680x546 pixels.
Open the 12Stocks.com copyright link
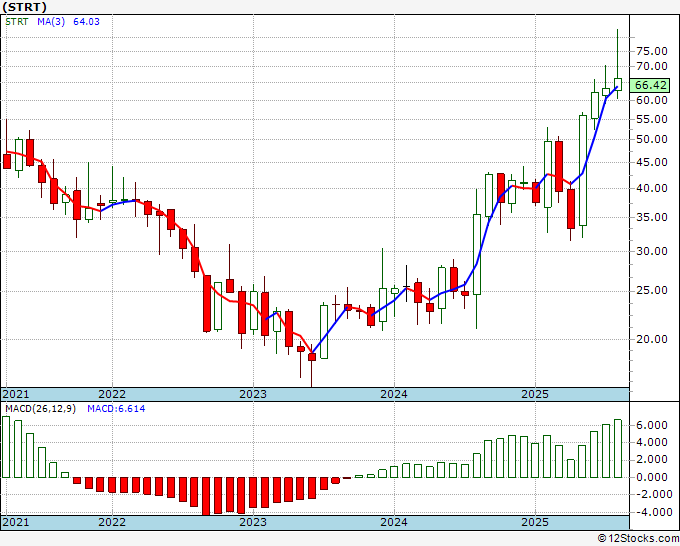click(x=638, y=538)
